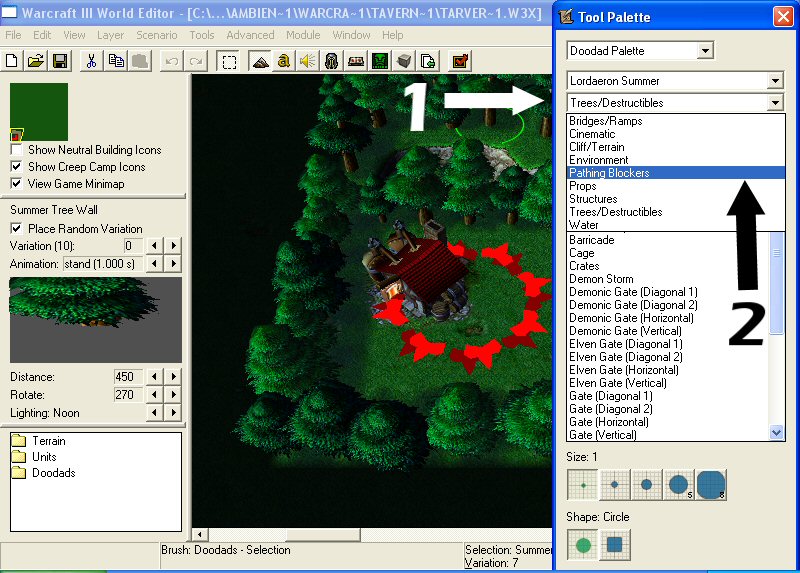Select Elven Gate (Horizontal) in doodad list
Image resolution: width=800 pixels, height=573 pixels.
point(624,370)
